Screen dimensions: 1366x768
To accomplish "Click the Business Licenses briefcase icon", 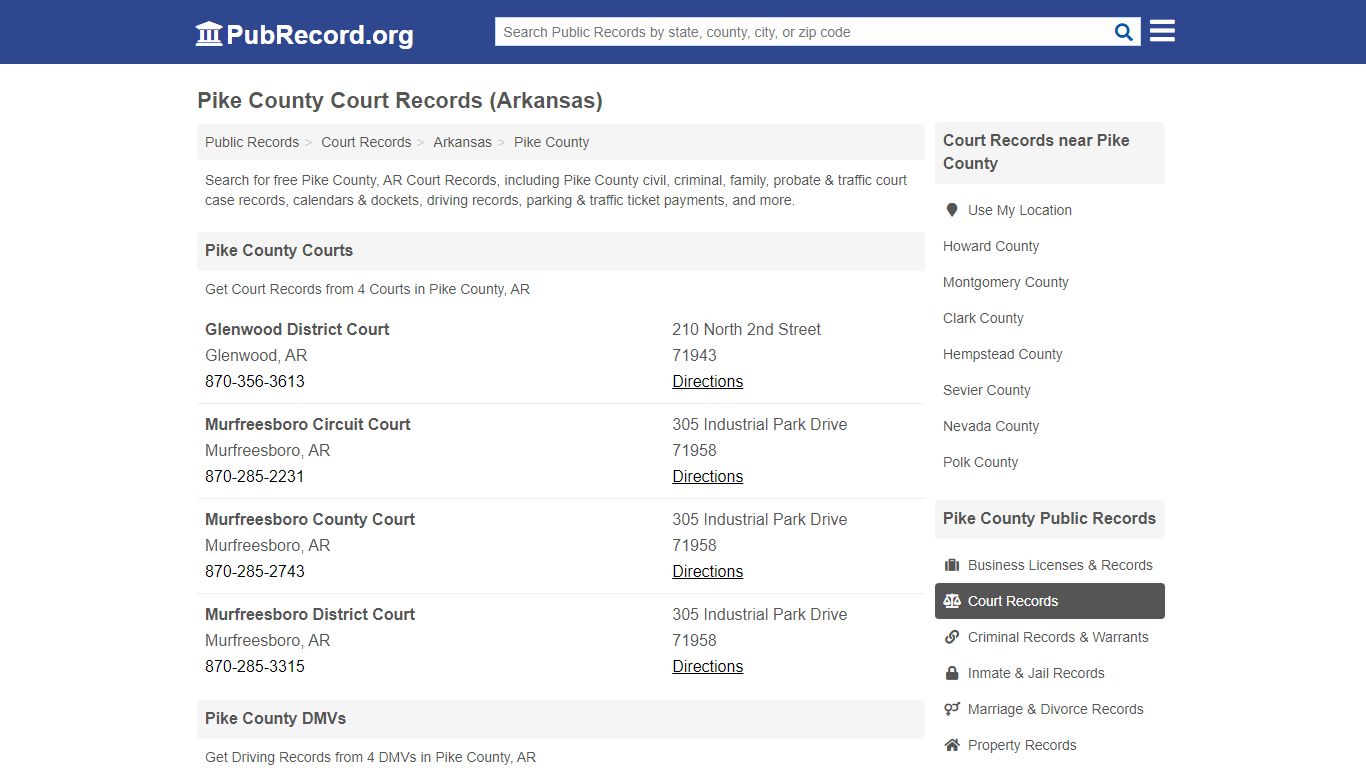I will click(952, 565).
